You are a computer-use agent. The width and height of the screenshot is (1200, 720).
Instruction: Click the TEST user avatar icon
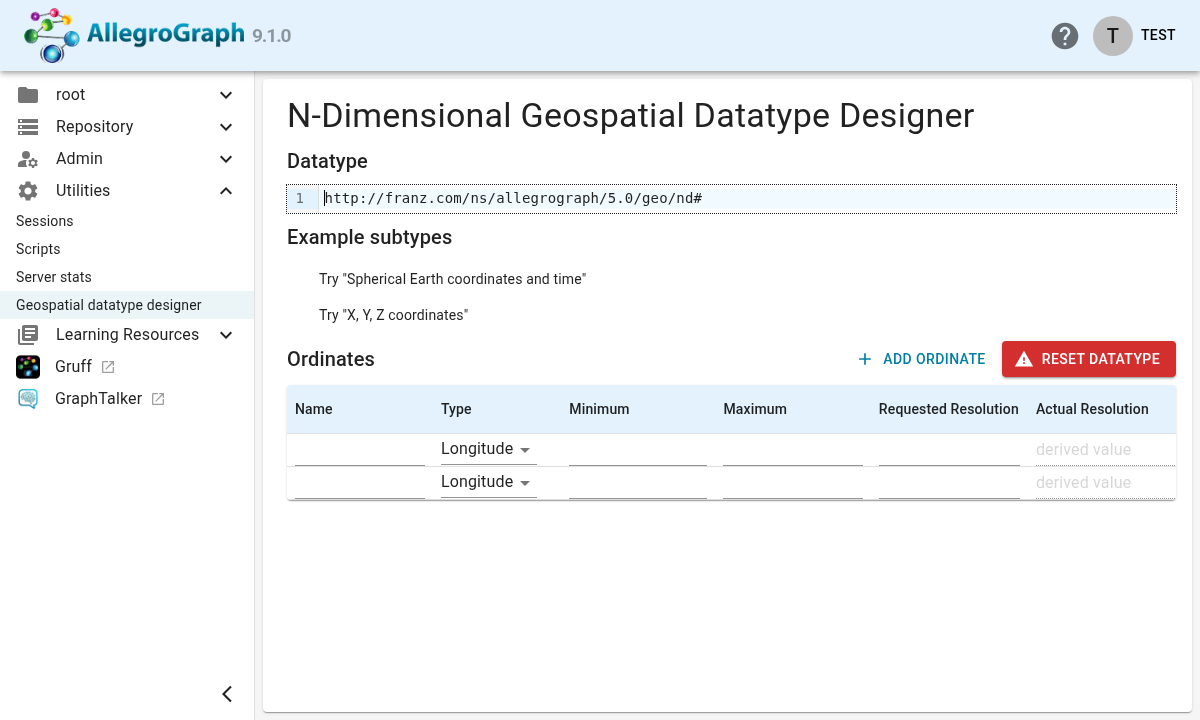click(x=1112, y=35)
